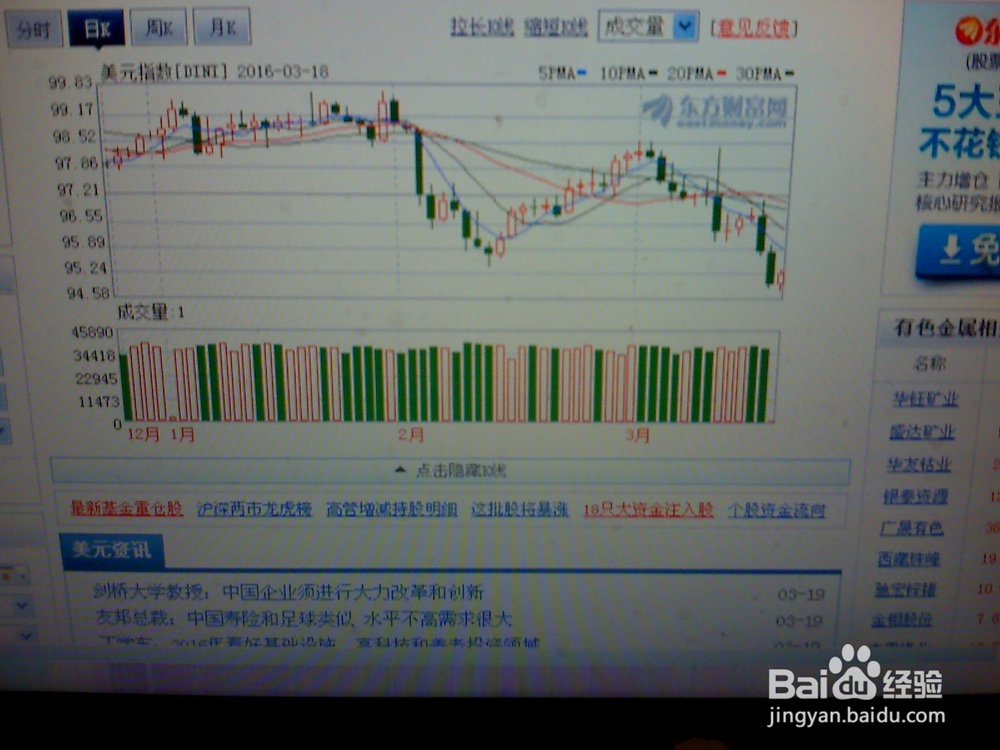Click the 99.83 top price axis label
Screen dimensions: 1000x750
(x=71, y=82)
